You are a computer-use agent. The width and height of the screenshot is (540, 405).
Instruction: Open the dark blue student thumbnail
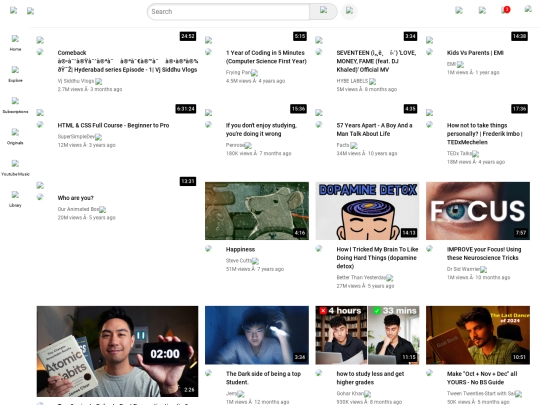tap(257, 335)
